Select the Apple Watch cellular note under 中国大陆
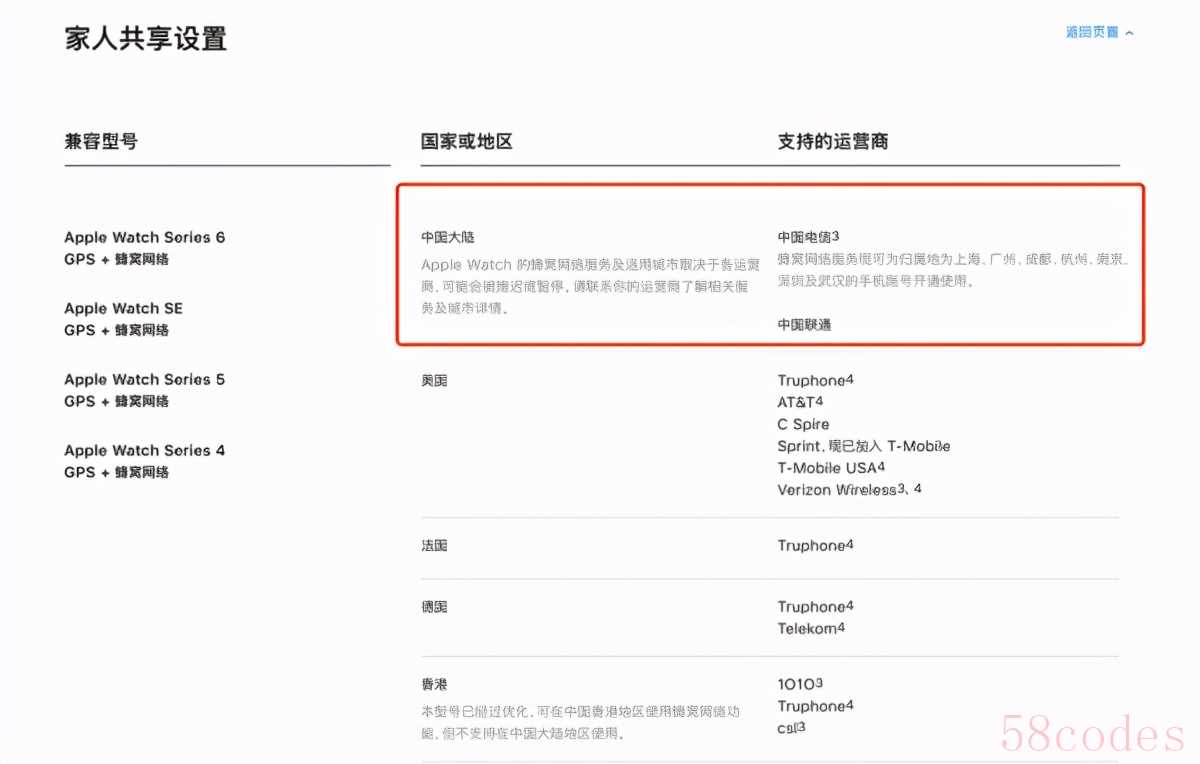Image resolution: width=1200 pixels, height=764 pixels. pos(590,286)
